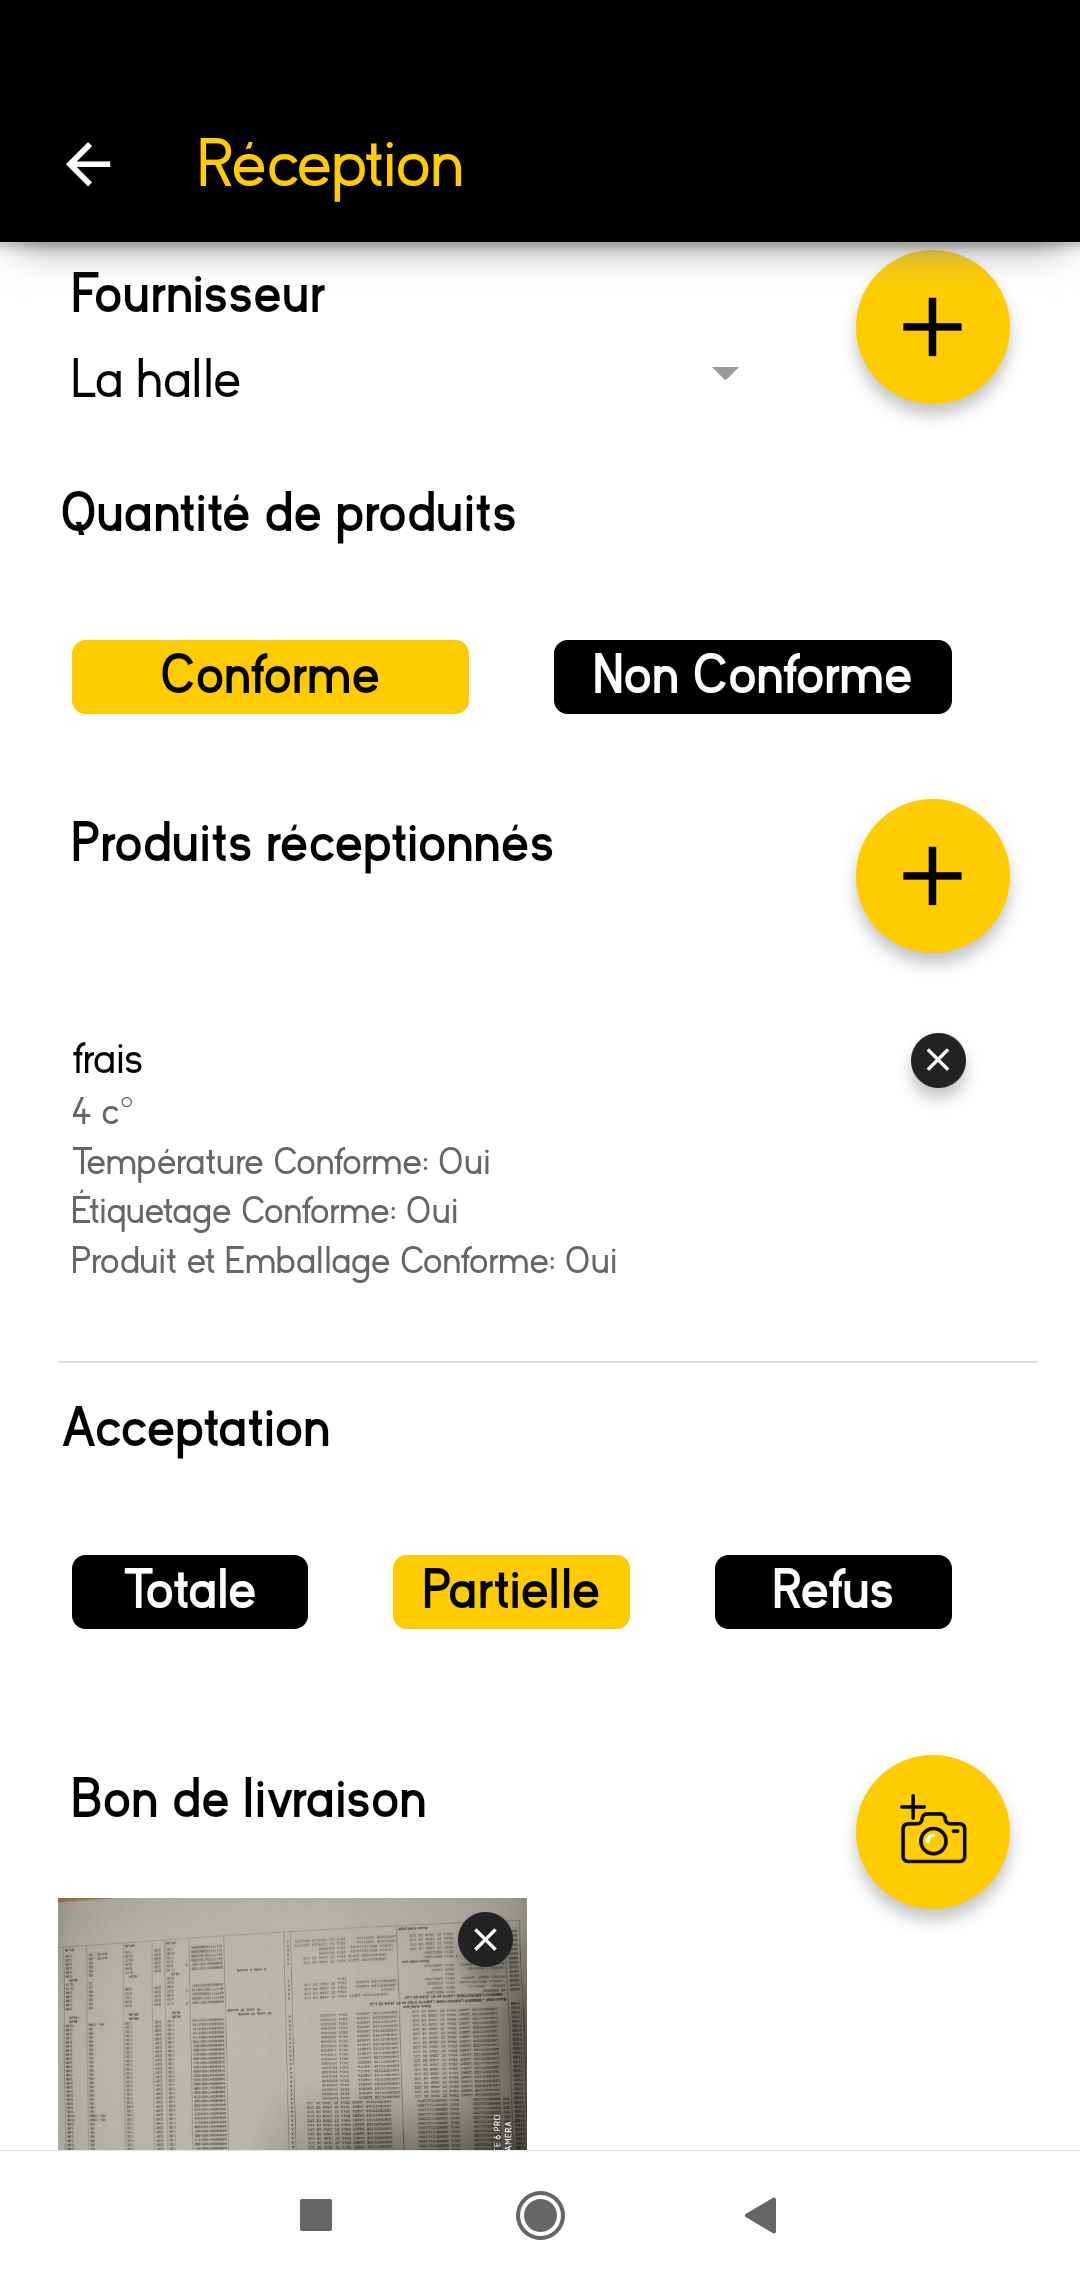
Task: Go back using the header arrow
Action: click(88, 164)
